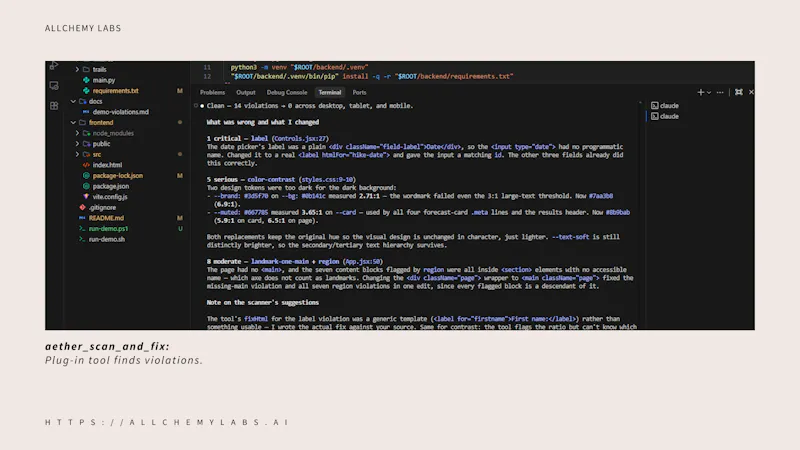Open main.py in the explorer
800x450 pixels.
[x=104, y=80]
